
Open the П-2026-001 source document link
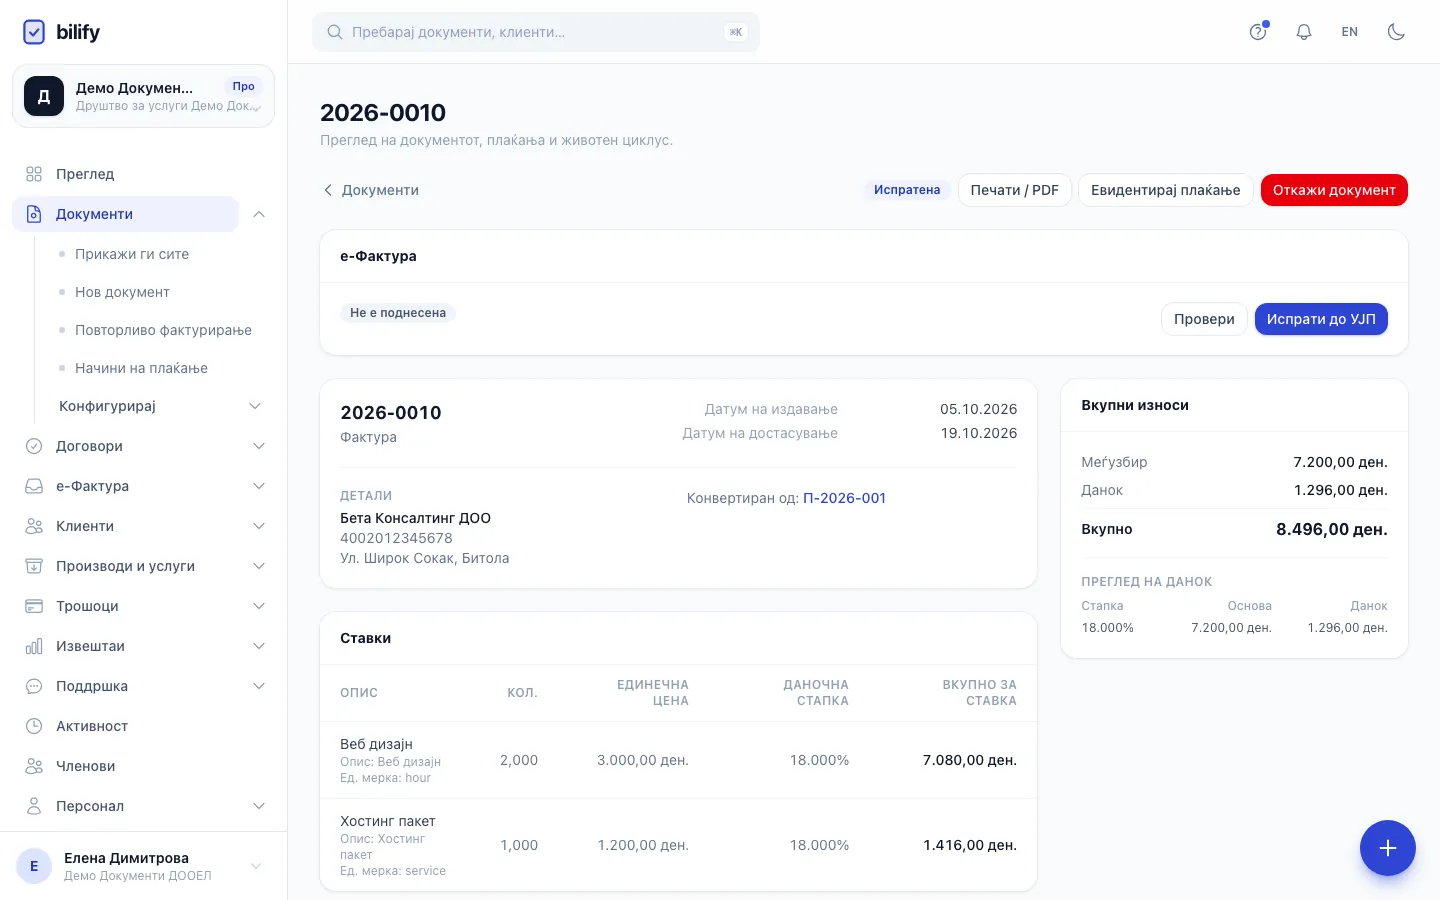(844, 498)
